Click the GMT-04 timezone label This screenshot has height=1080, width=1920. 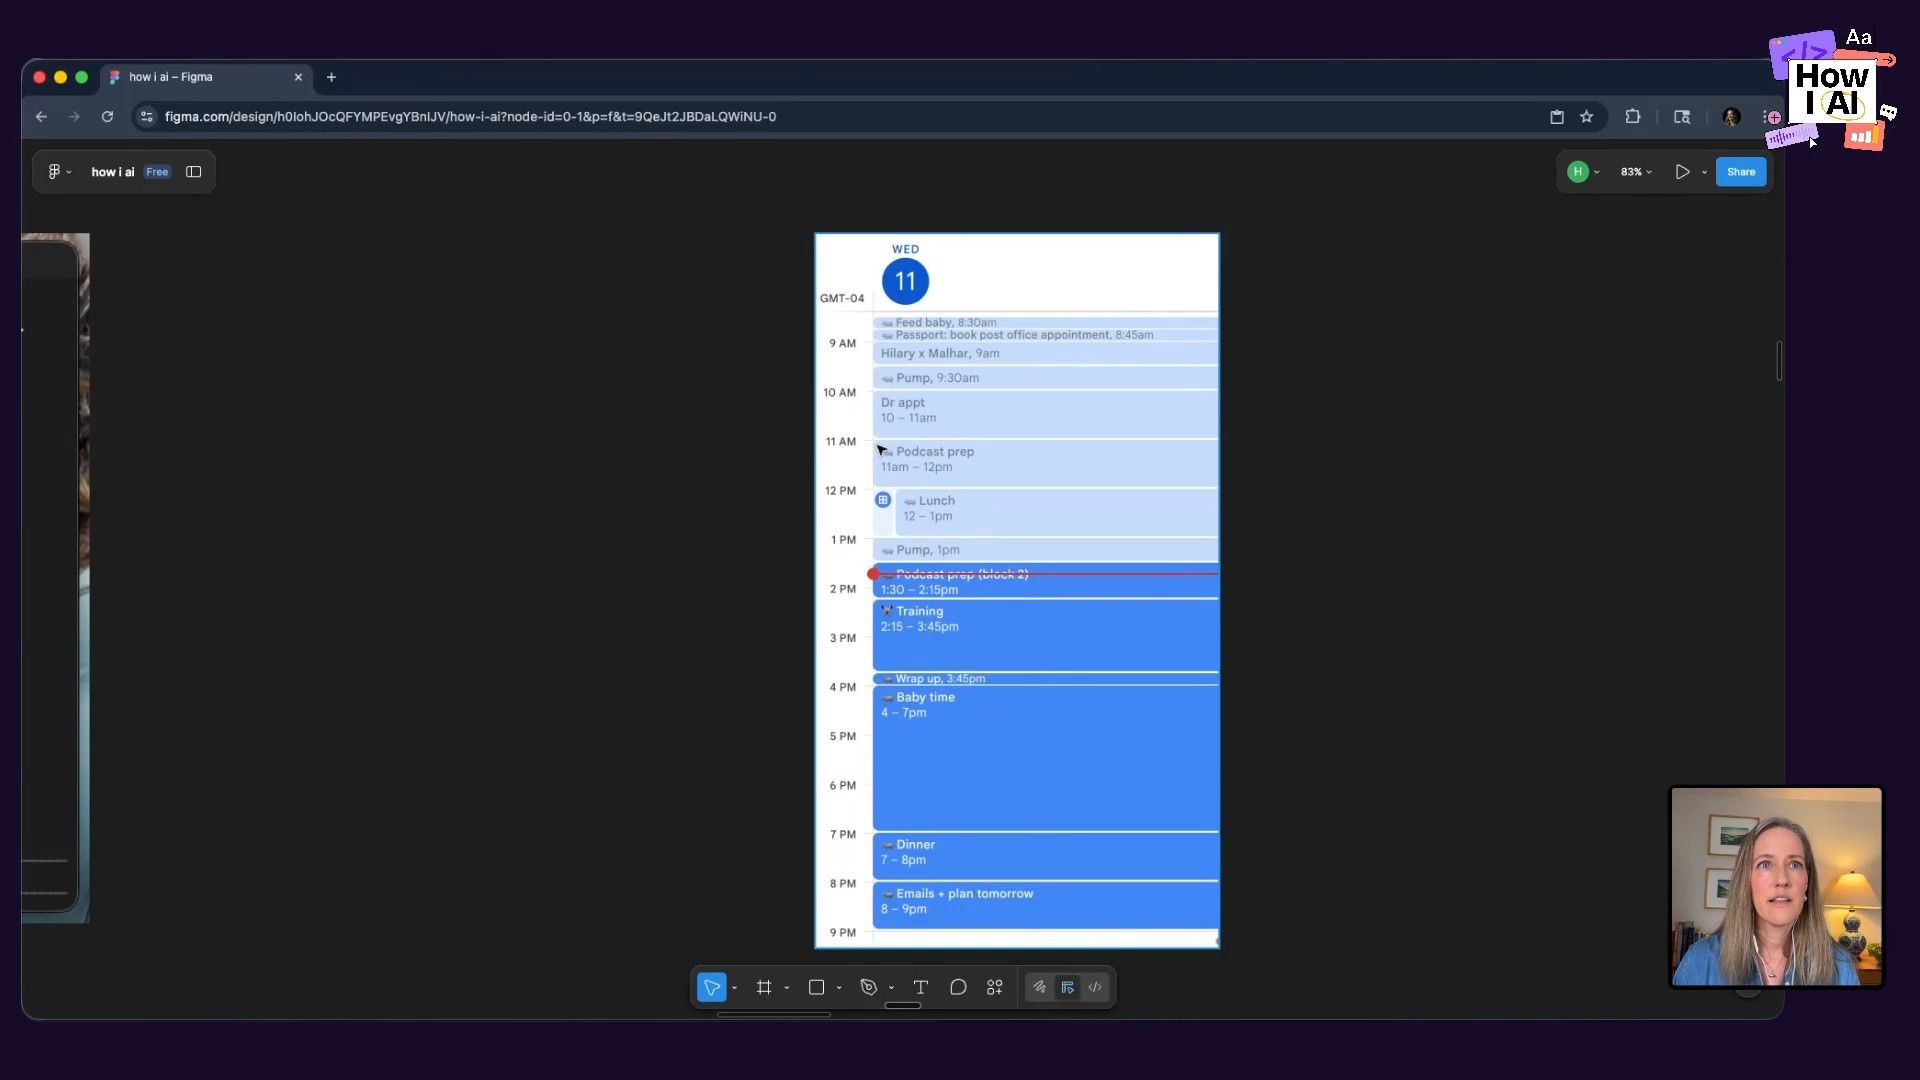click(842, 298)
